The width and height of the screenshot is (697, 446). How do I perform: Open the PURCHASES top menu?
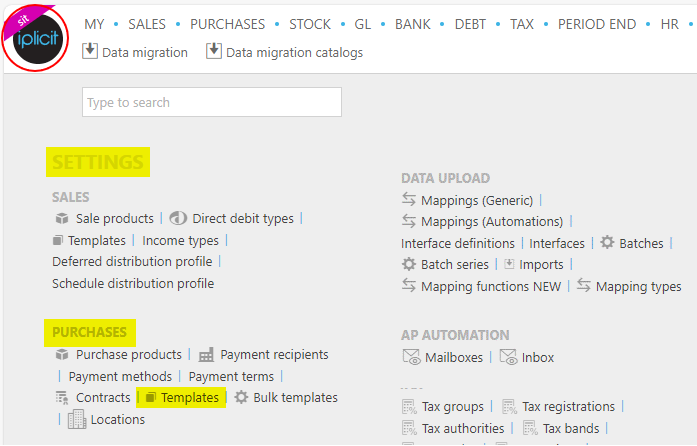[227, 24]
